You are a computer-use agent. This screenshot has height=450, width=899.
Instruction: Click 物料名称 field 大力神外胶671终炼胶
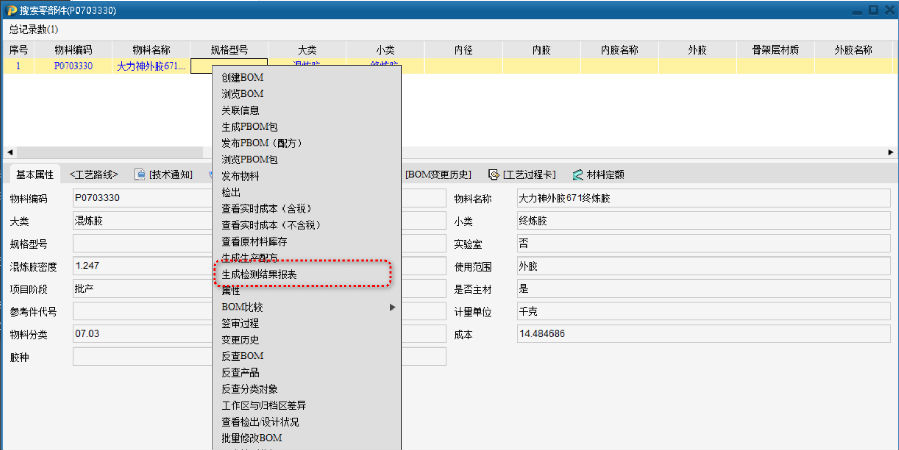[703, 198]
